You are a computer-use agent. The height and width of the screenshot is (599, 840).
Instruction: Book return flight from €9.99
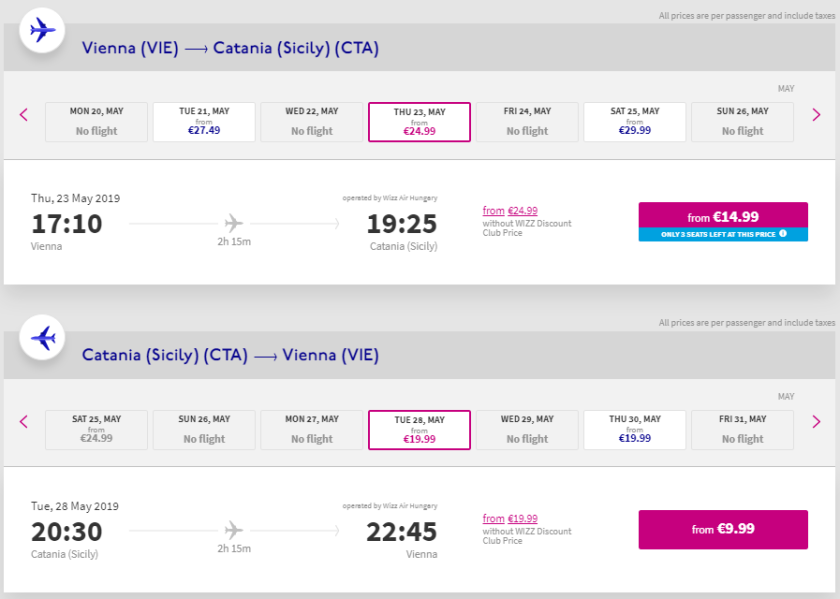[x=722, y=529]
